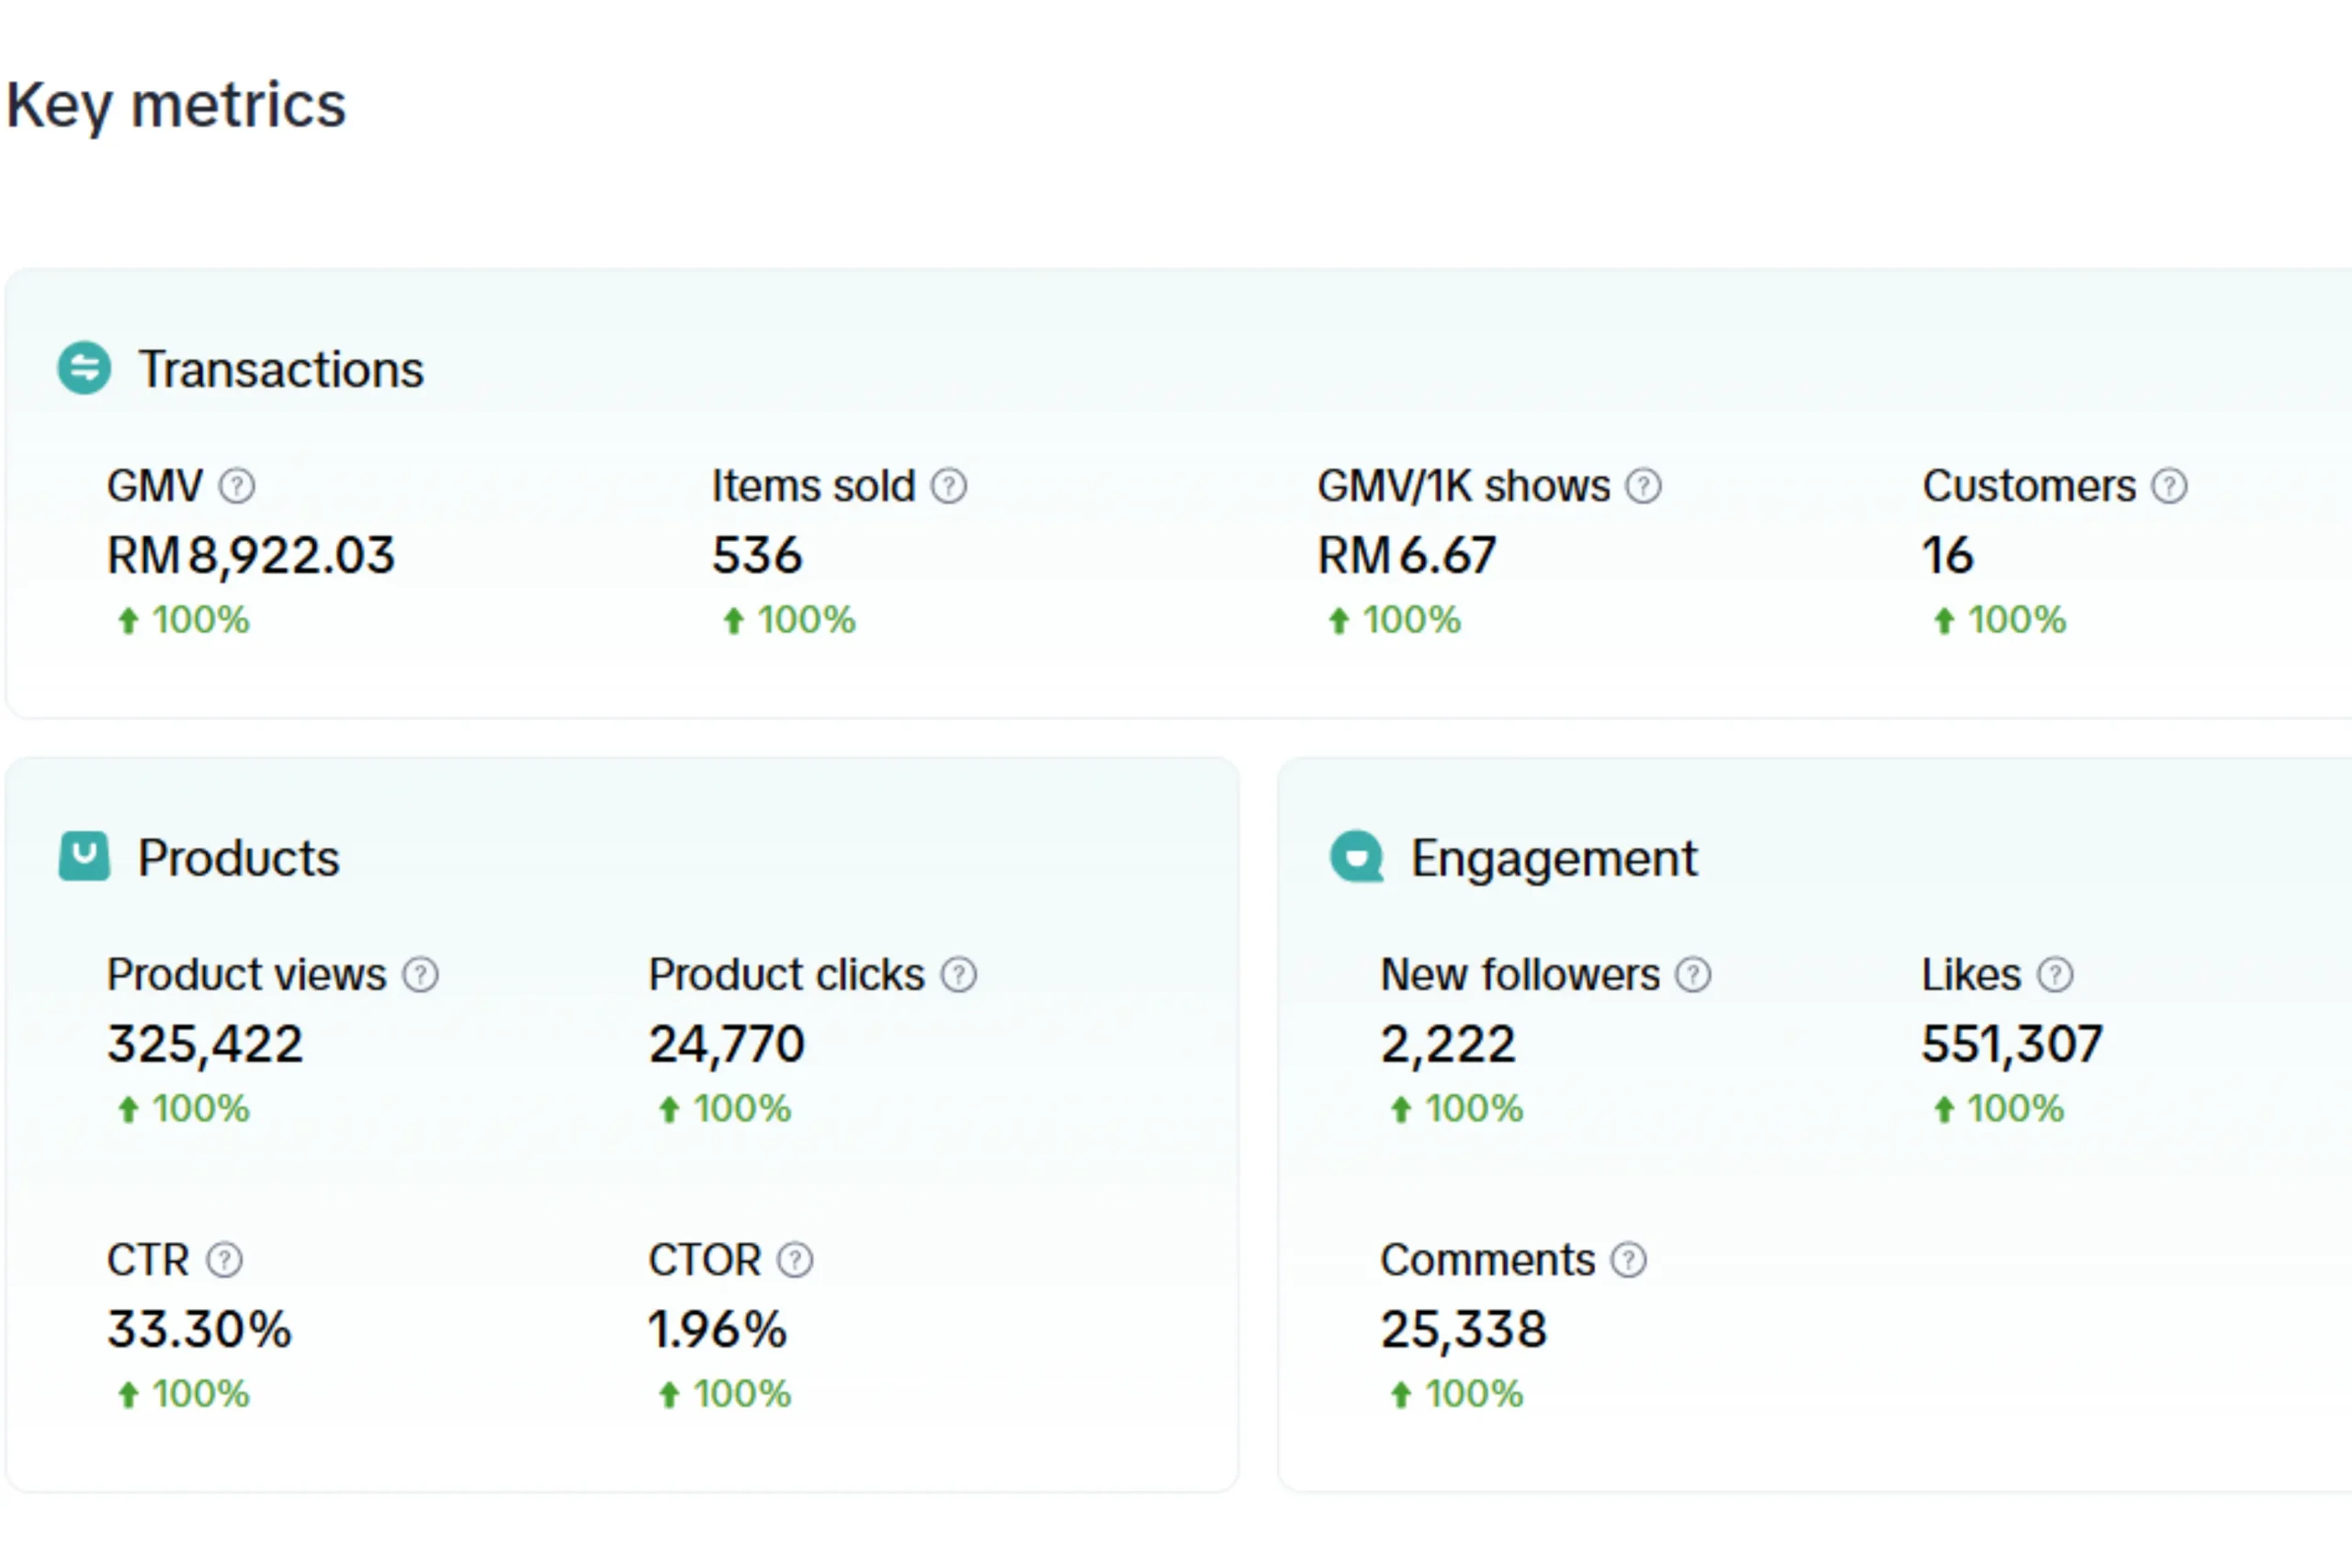
Task: Click the info icon next to Product clicks
Action: pos(959,975)
